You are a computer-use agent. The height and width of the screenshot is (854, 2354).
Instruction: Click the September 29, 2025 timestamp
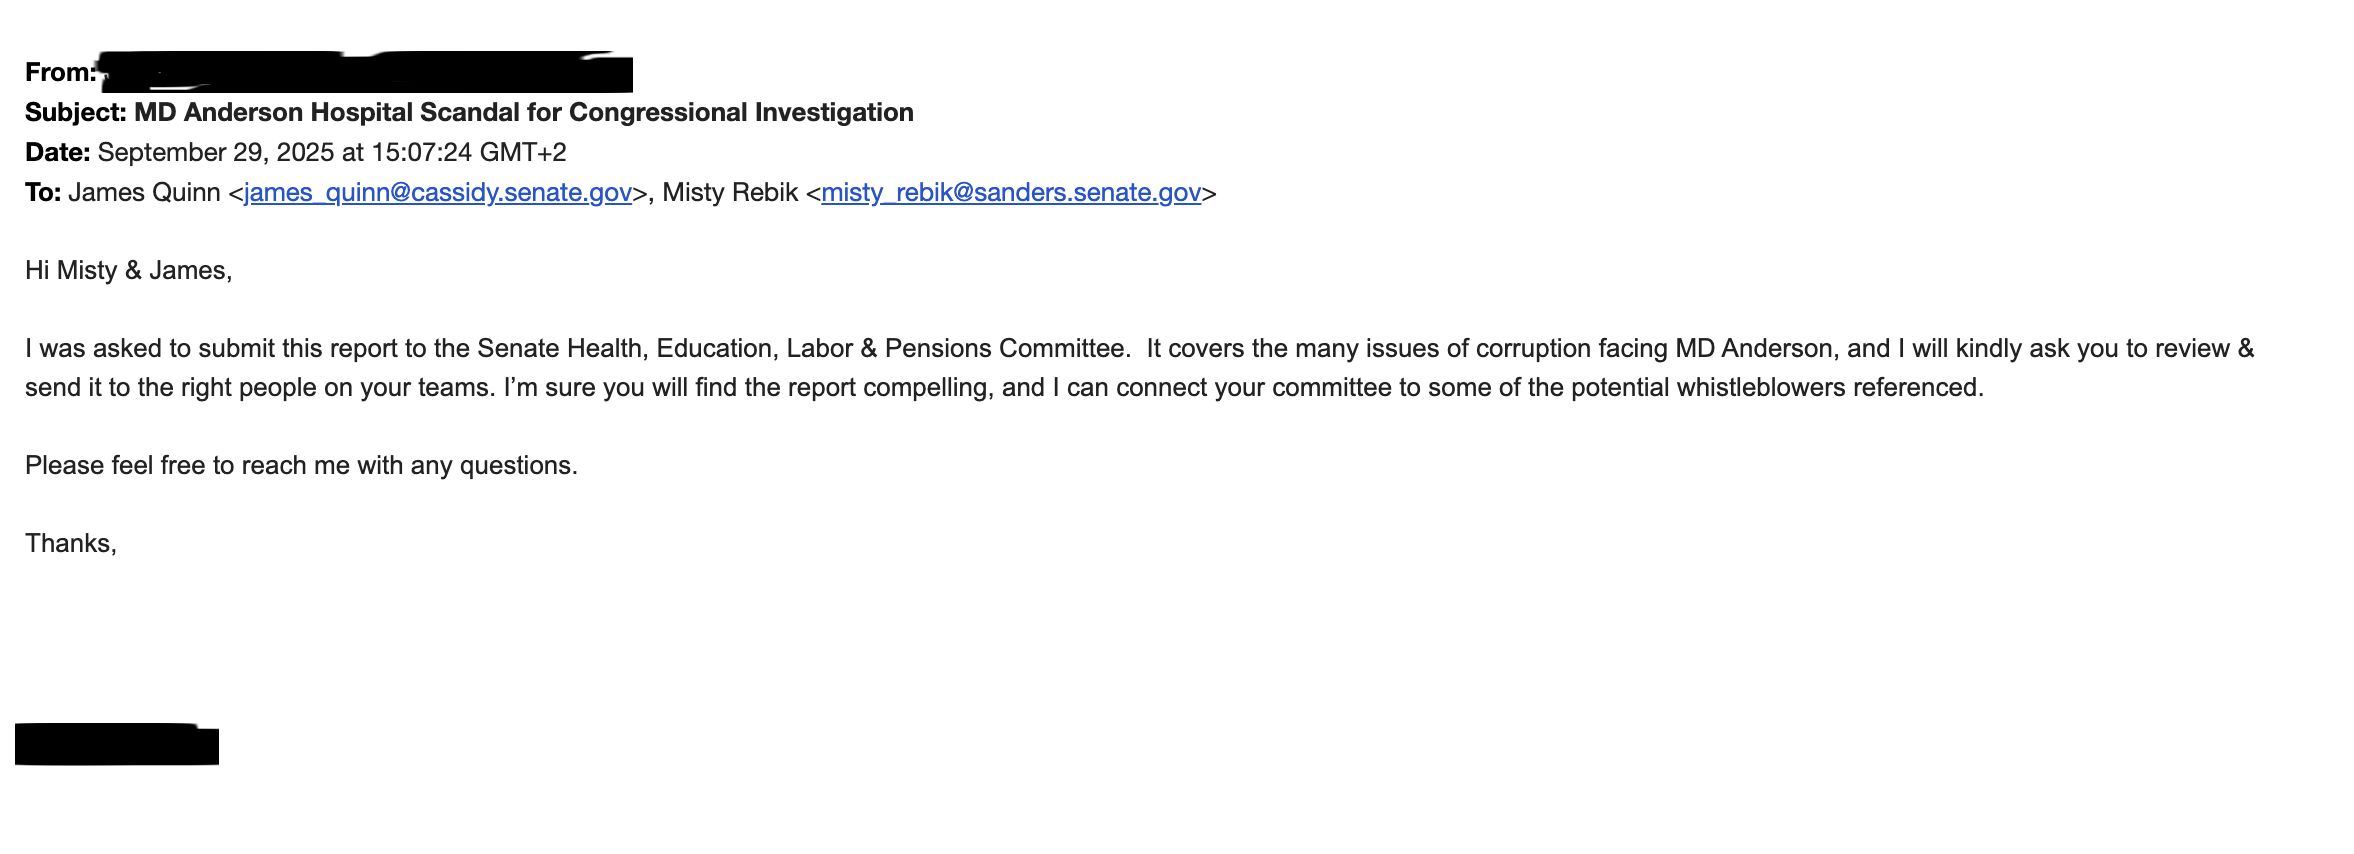[x=331, y=153]
